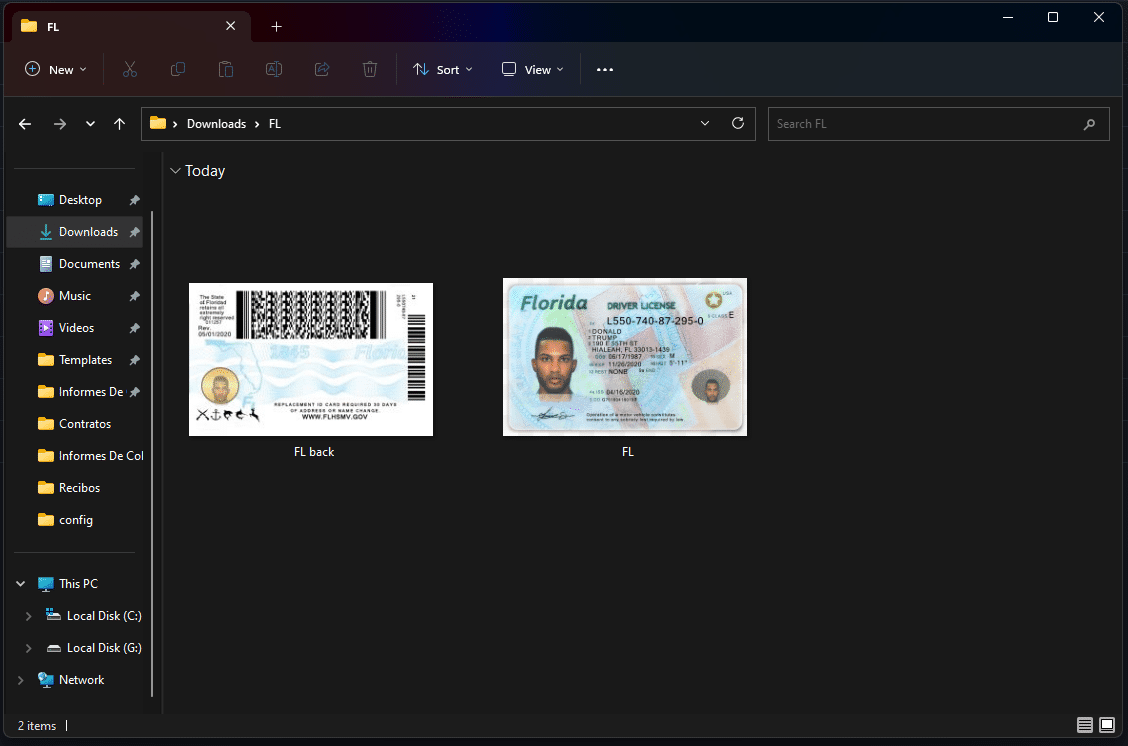
Task: Refresh the FL folder view
Action: coord(738,123)
